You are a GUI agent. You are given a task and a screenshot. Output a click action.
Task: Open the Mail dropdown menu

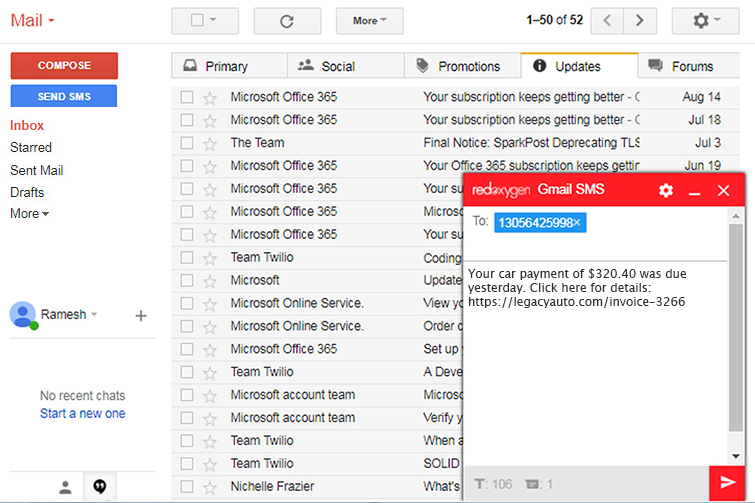point(32,20)
